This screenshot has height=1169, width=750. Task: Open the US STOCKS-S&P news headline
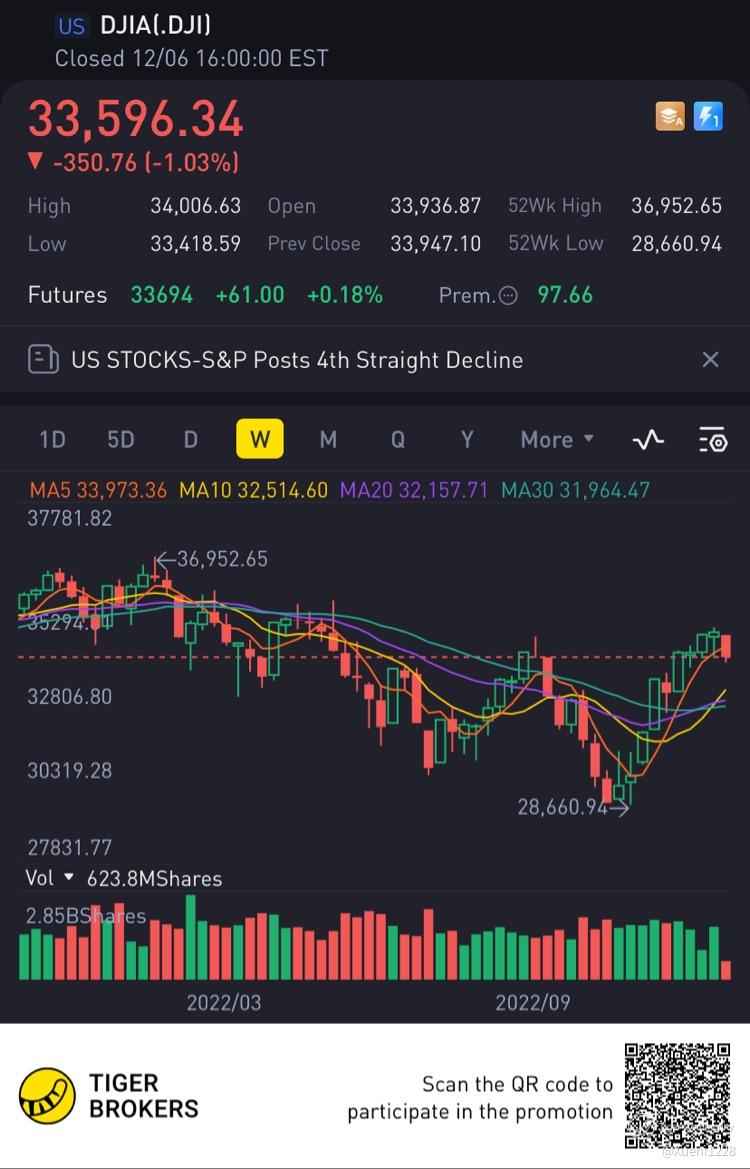[x=297, y=360]
